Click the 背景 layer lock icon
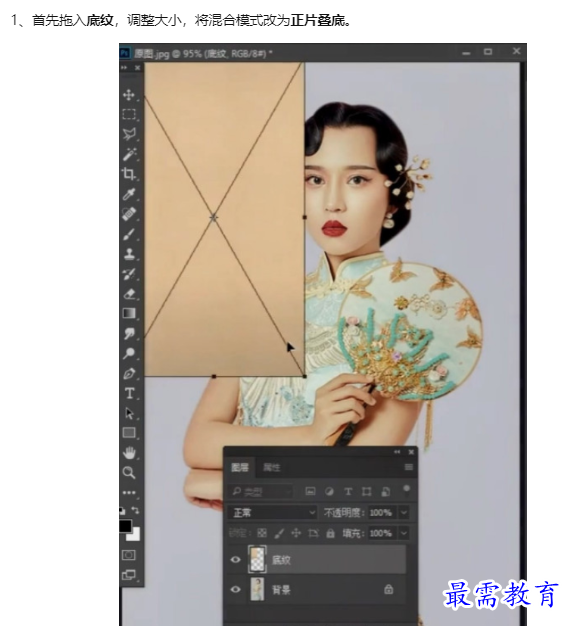This screenshot has height=626, width=567. pyautogui.click(x=389, y=589)
